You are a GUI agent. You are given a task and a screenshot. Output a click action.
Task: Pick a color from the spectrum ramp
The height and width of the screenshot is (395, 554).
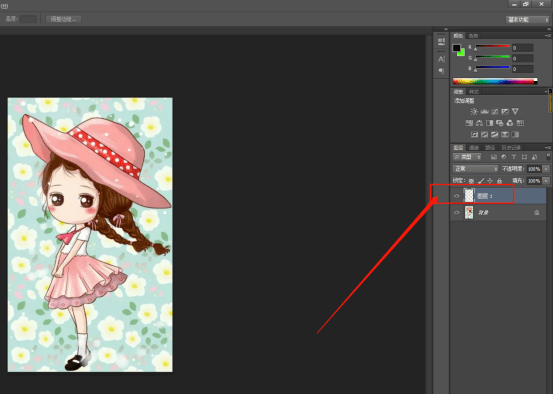click(x=495, y=81)
